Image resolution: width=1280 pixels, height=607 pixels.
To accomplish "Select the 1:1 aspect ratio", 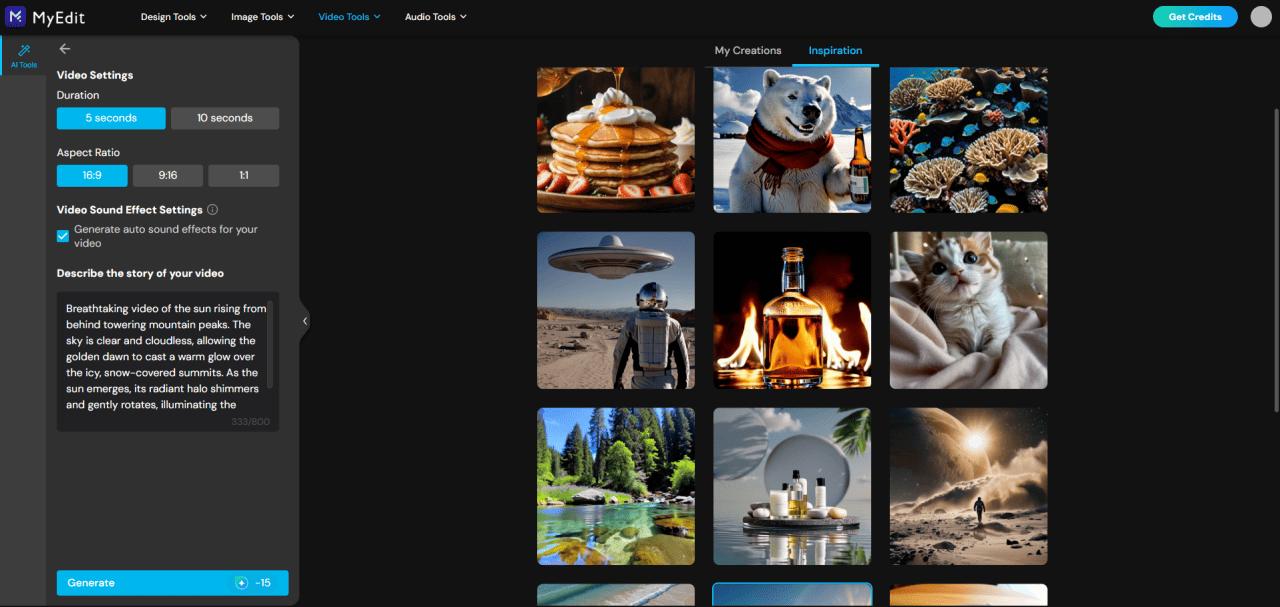I will [x=243, y=175].
